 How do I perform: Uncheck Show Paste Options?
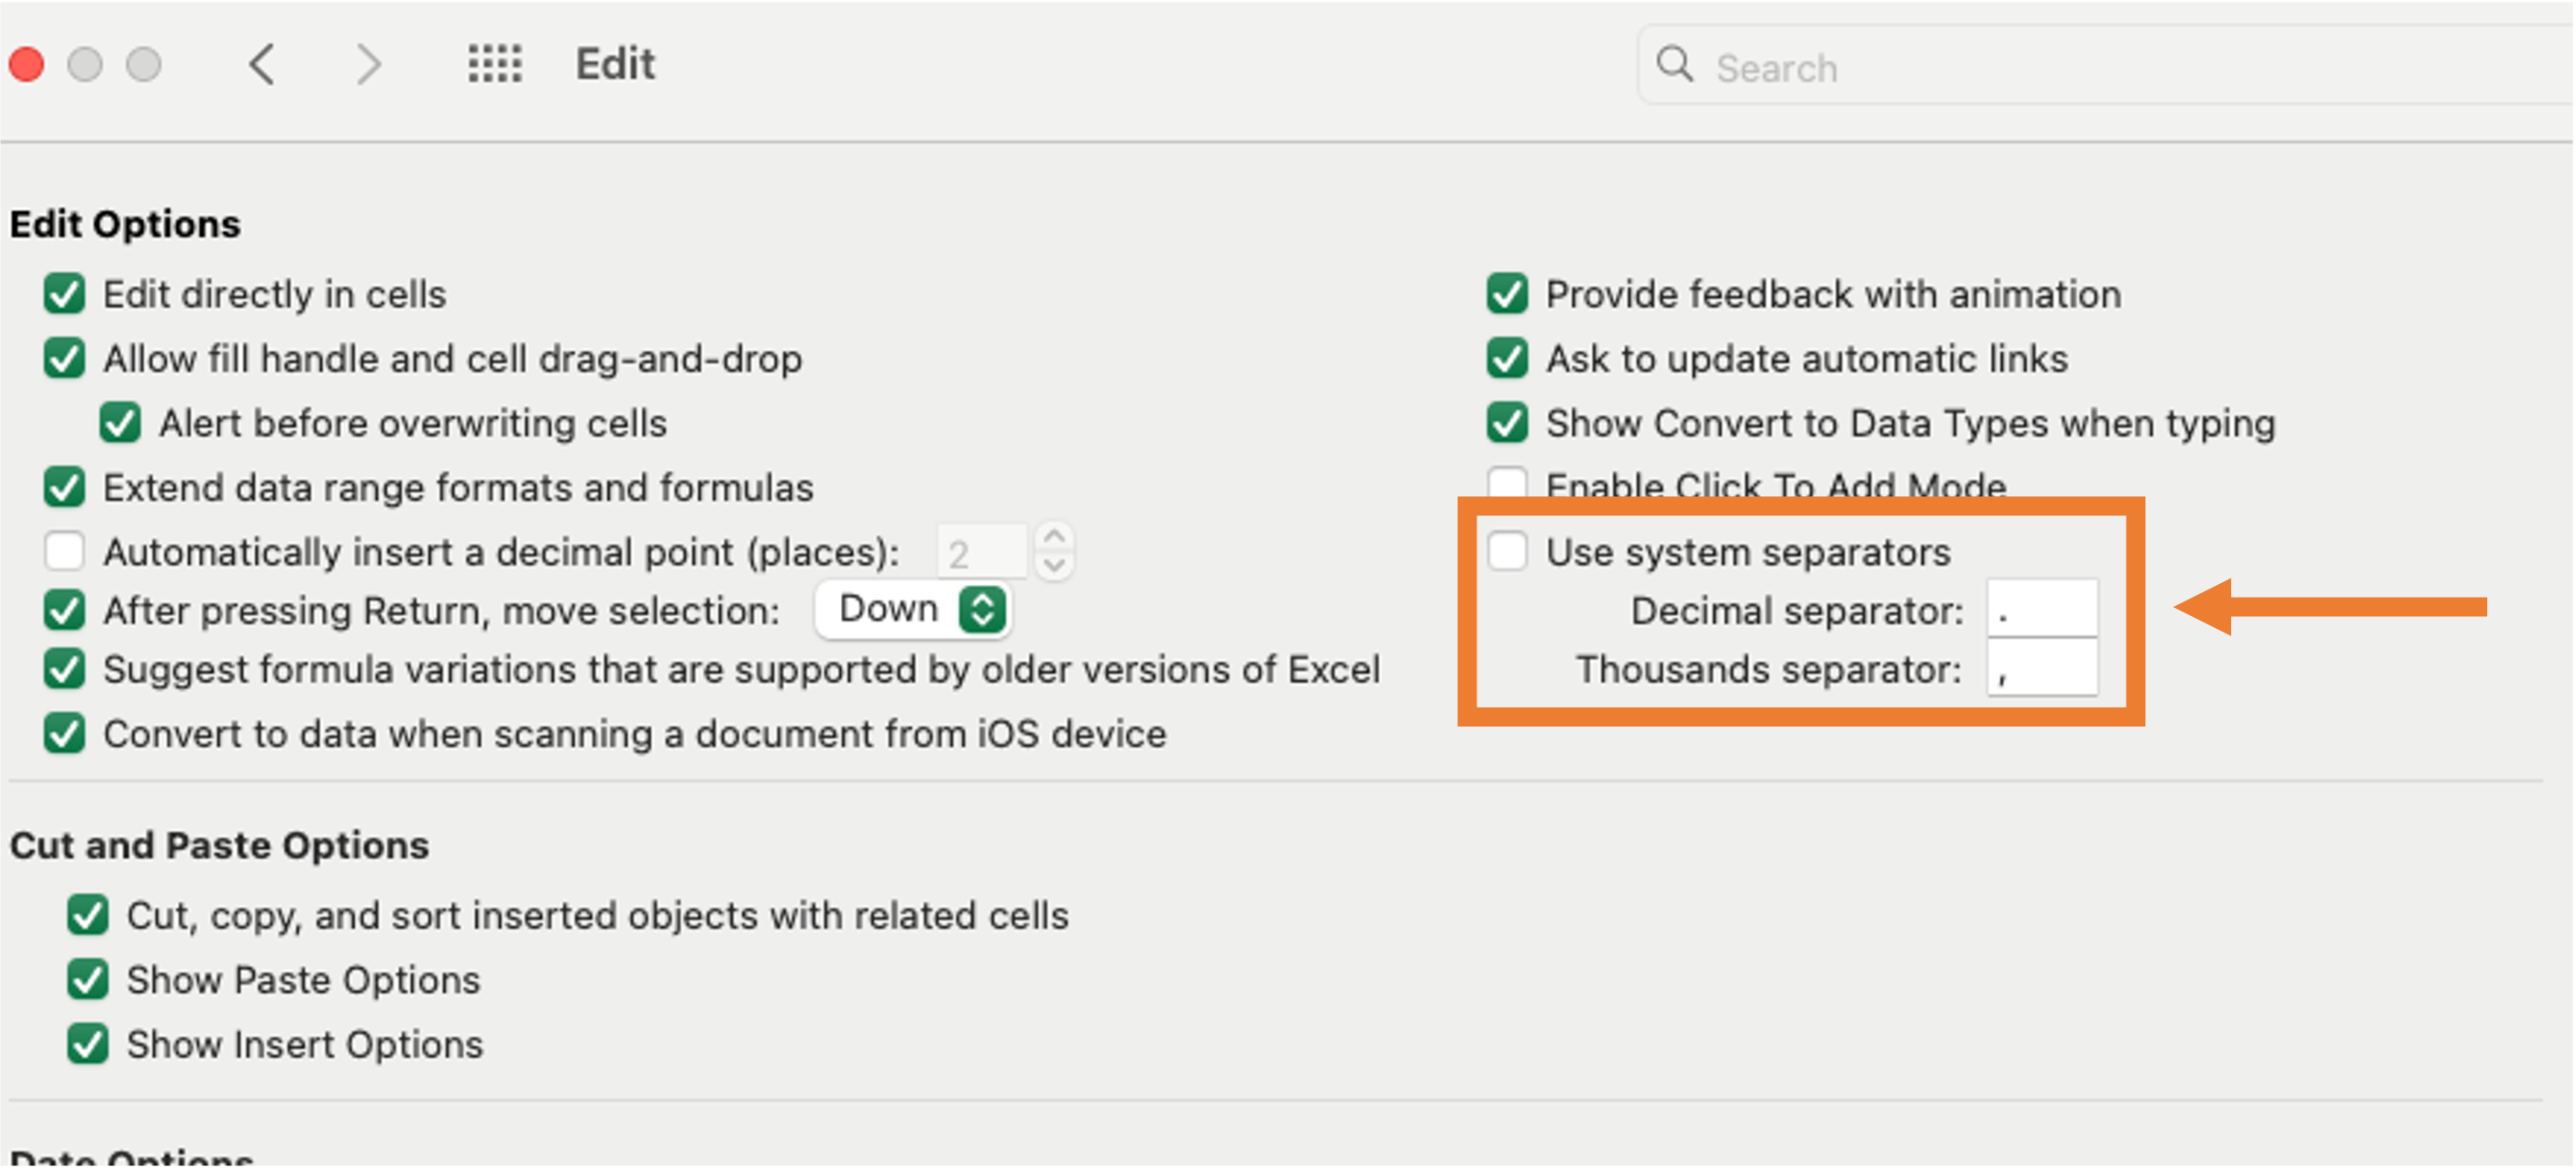pos(88,980)
